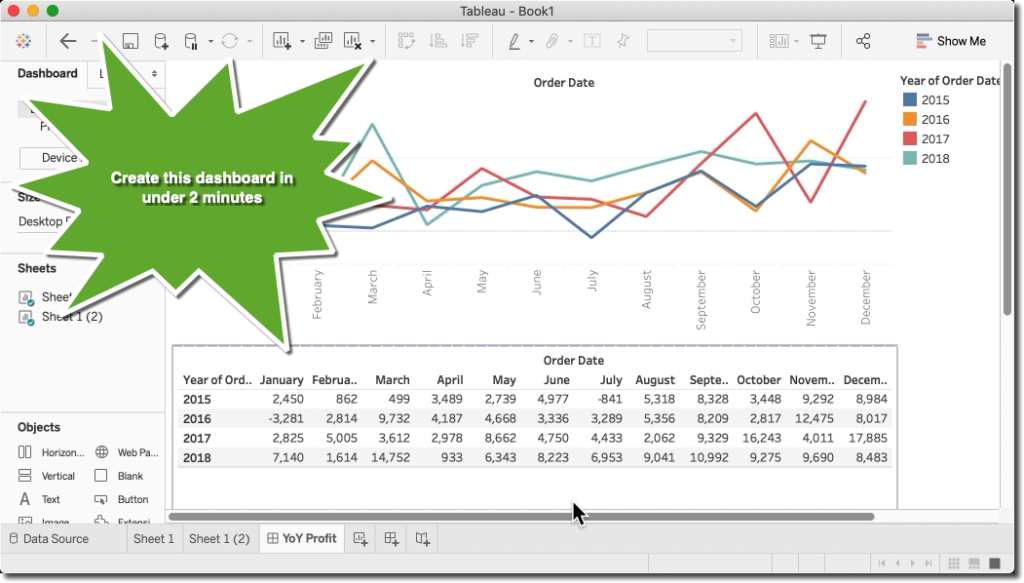Add a Web Page object
Screen dimensions: 1024x583
pyautogui.click(x=127, y=452)
